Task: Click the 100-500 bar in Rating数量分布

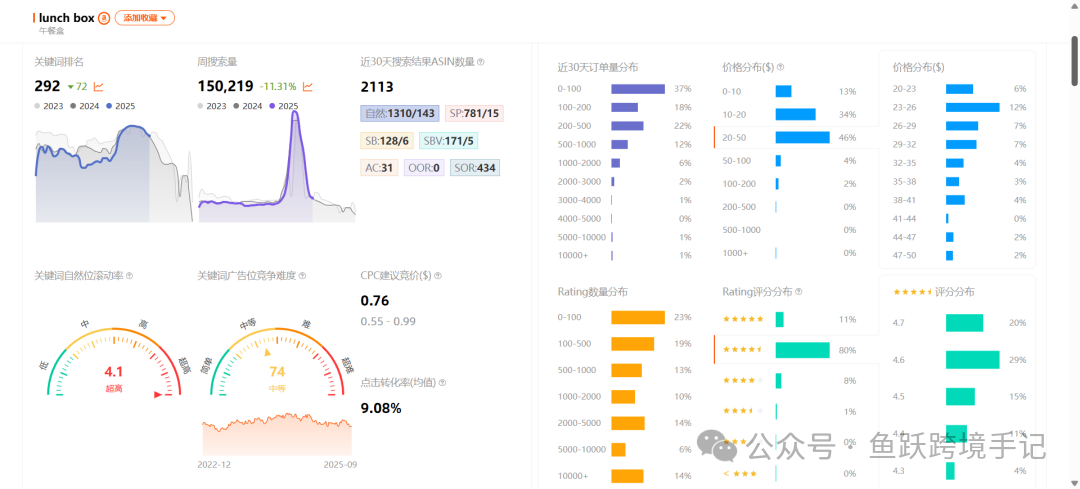Action: pyautogui.click(x=632, y=344)
